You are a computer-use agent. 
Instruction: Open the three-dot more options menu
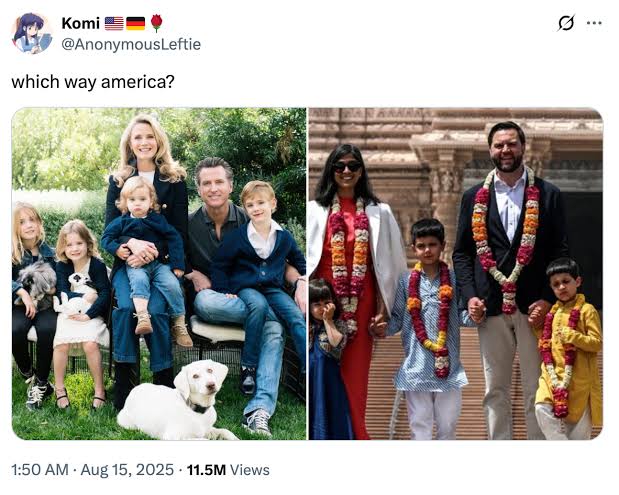click(x=594, y=22)
